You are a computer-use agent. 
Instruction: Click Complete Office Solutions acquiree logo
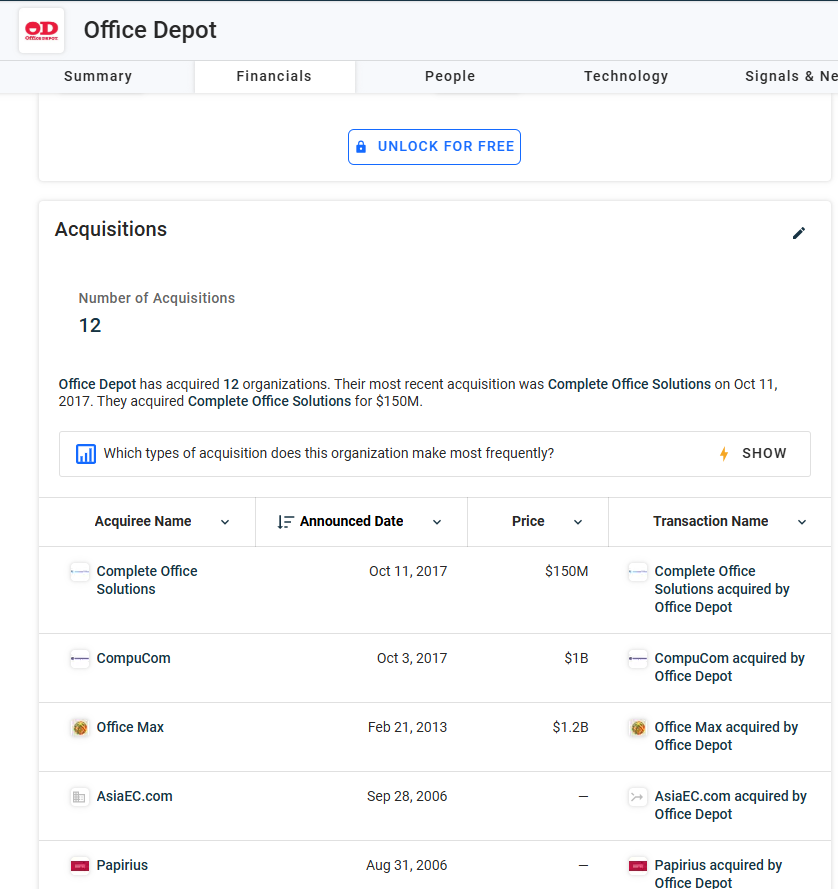[80, 572]
